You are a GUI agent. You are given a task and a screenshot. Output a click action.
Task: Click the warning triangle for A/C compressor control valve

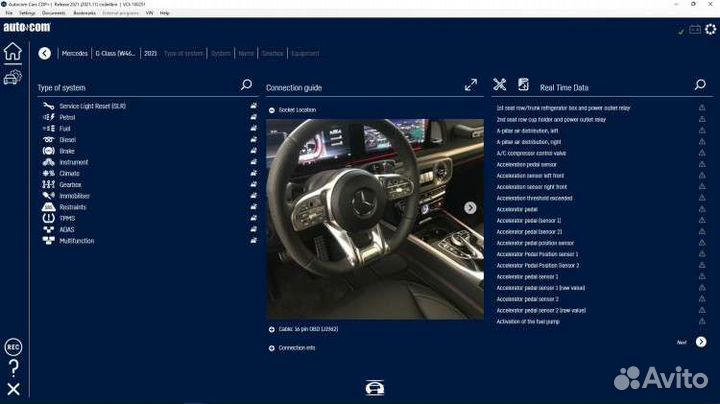pyautogui.click(x=702, y=153)
